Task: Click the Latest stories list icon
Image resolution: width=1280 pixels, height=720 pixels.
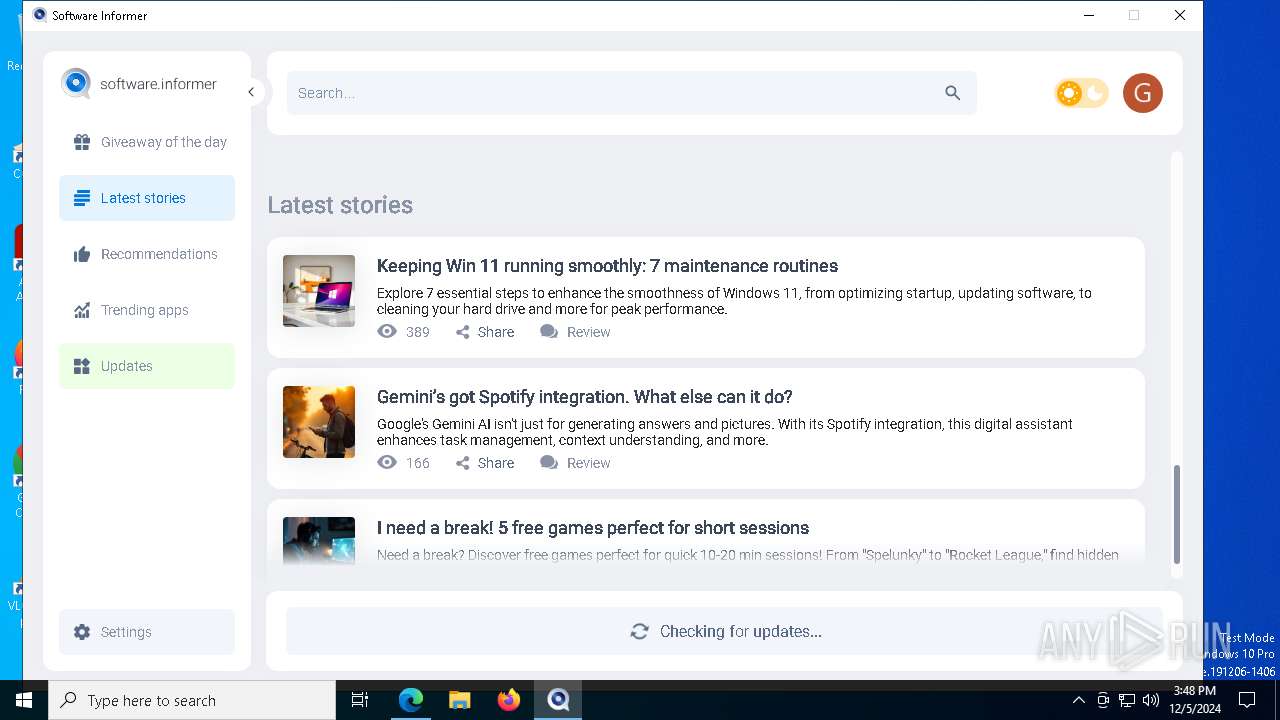Action: coord(82,198)
